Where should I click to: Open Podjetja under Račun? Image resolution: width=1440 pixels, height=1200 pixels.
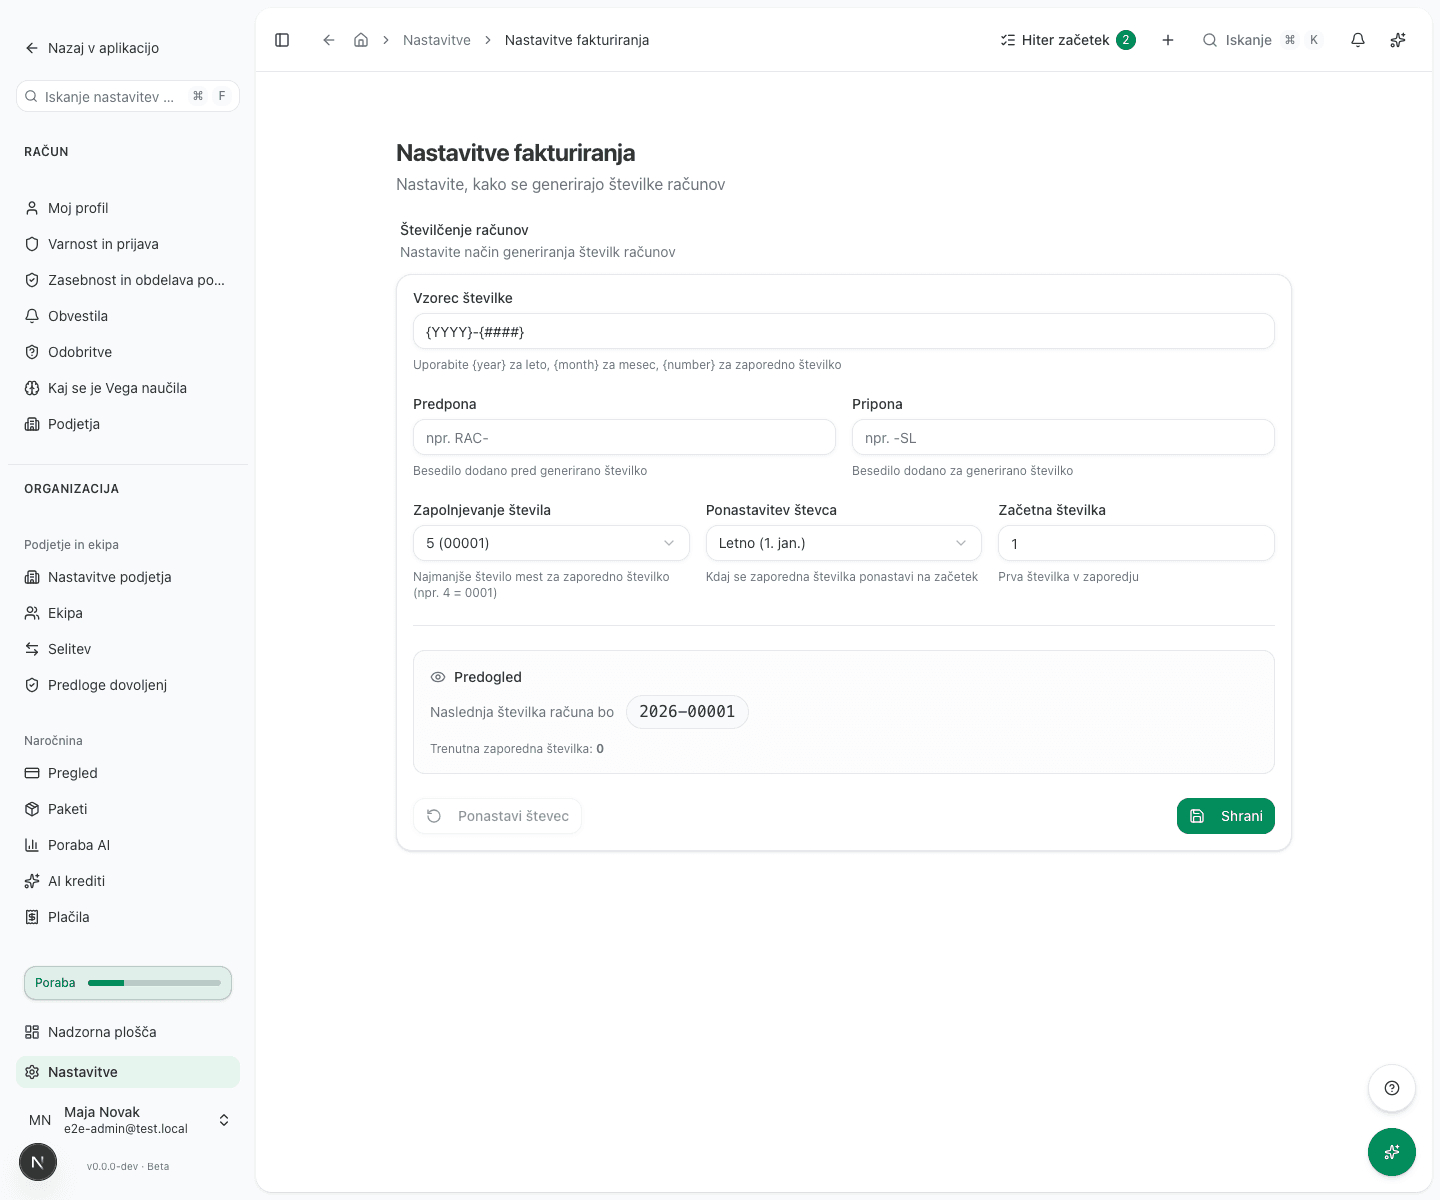(x=128, y=424)
